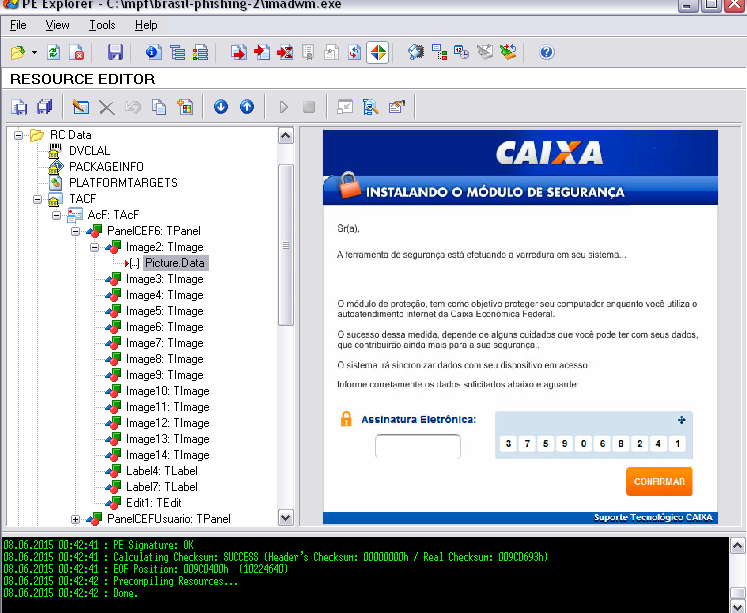The image size is (747, 613).
Task: Collapse the RC Data folder node
Action: 18,135
